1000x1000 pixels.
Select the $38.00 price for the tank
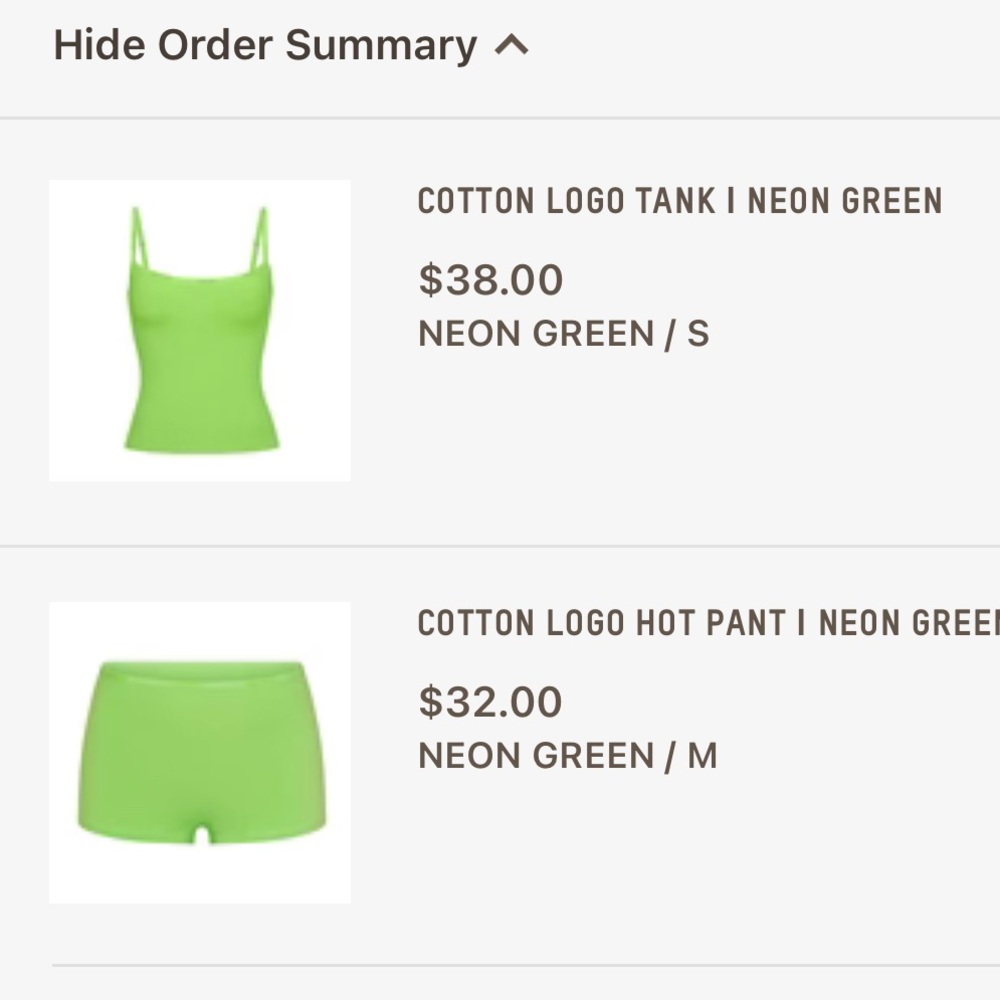pyautogui.click(x=491, y=279)
